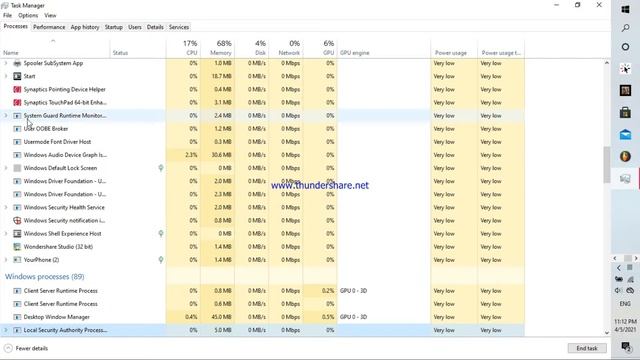
Task: Click the Wondershare Studio process icon
Action: tap(17, 247)
